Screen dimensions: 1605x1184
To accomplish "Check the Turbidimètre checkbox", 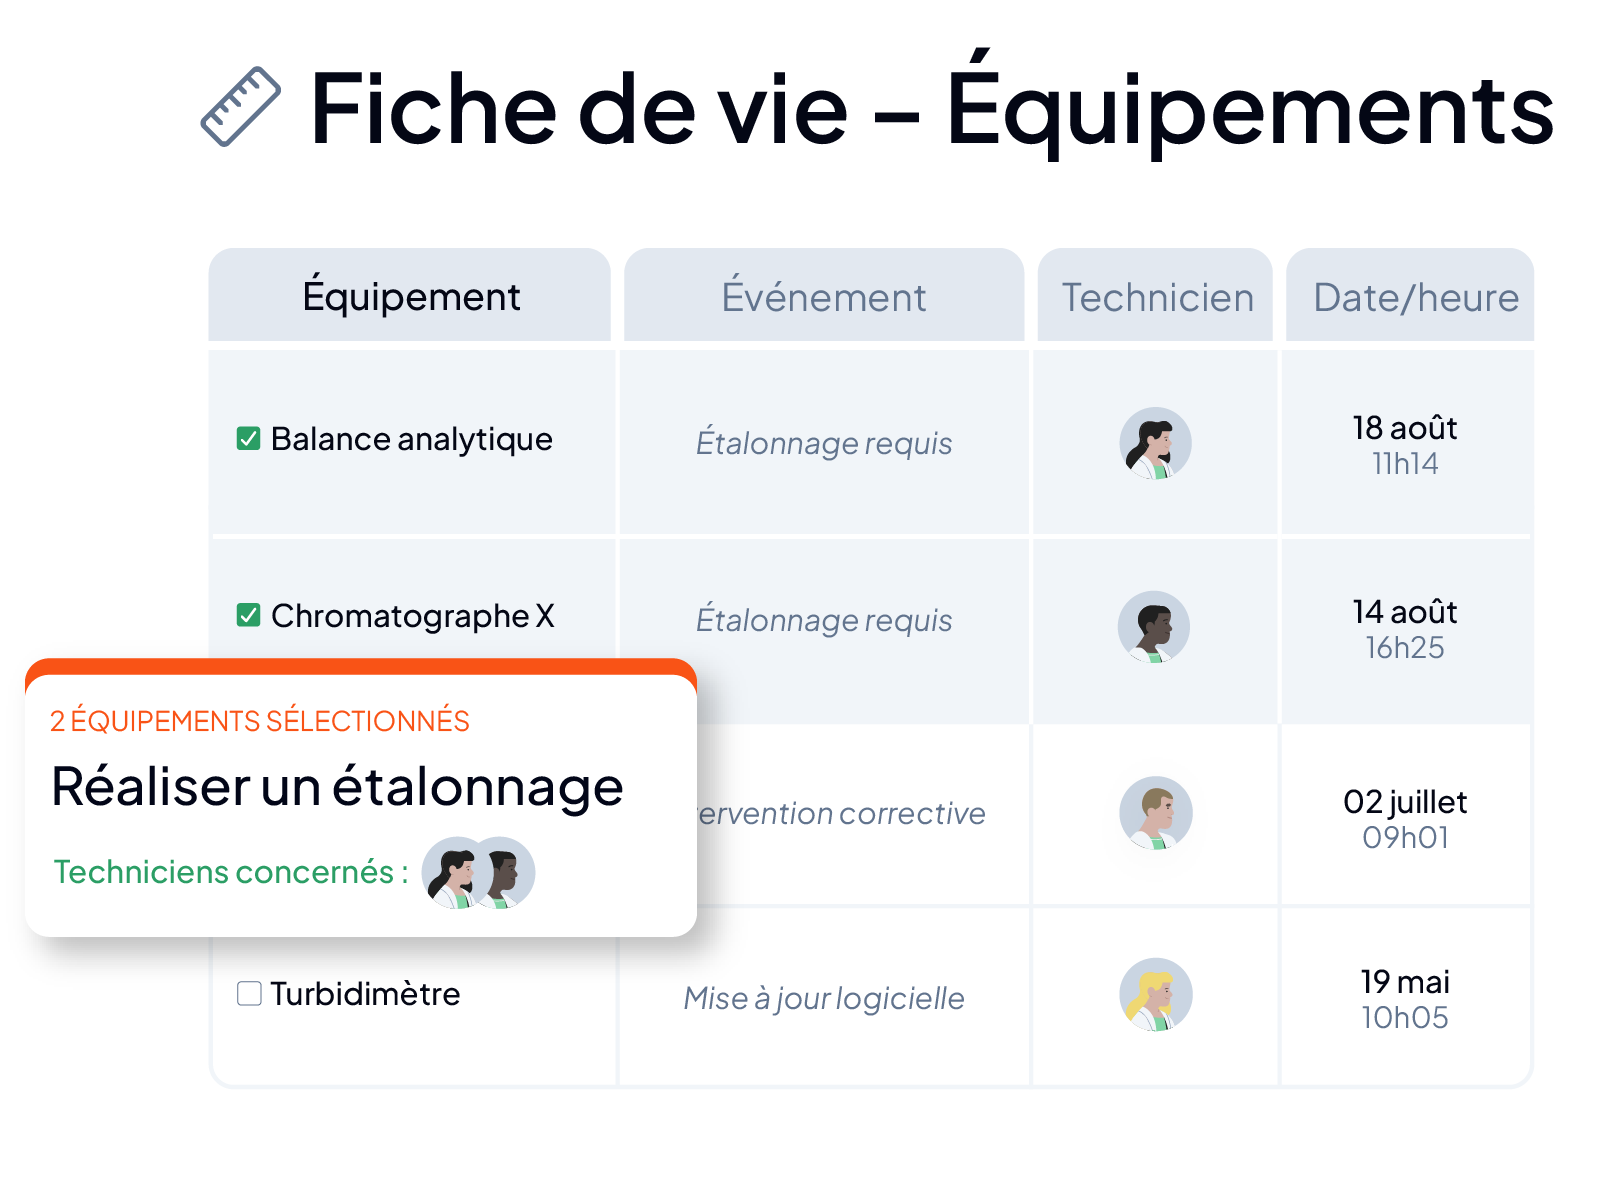I will (249, 993).
